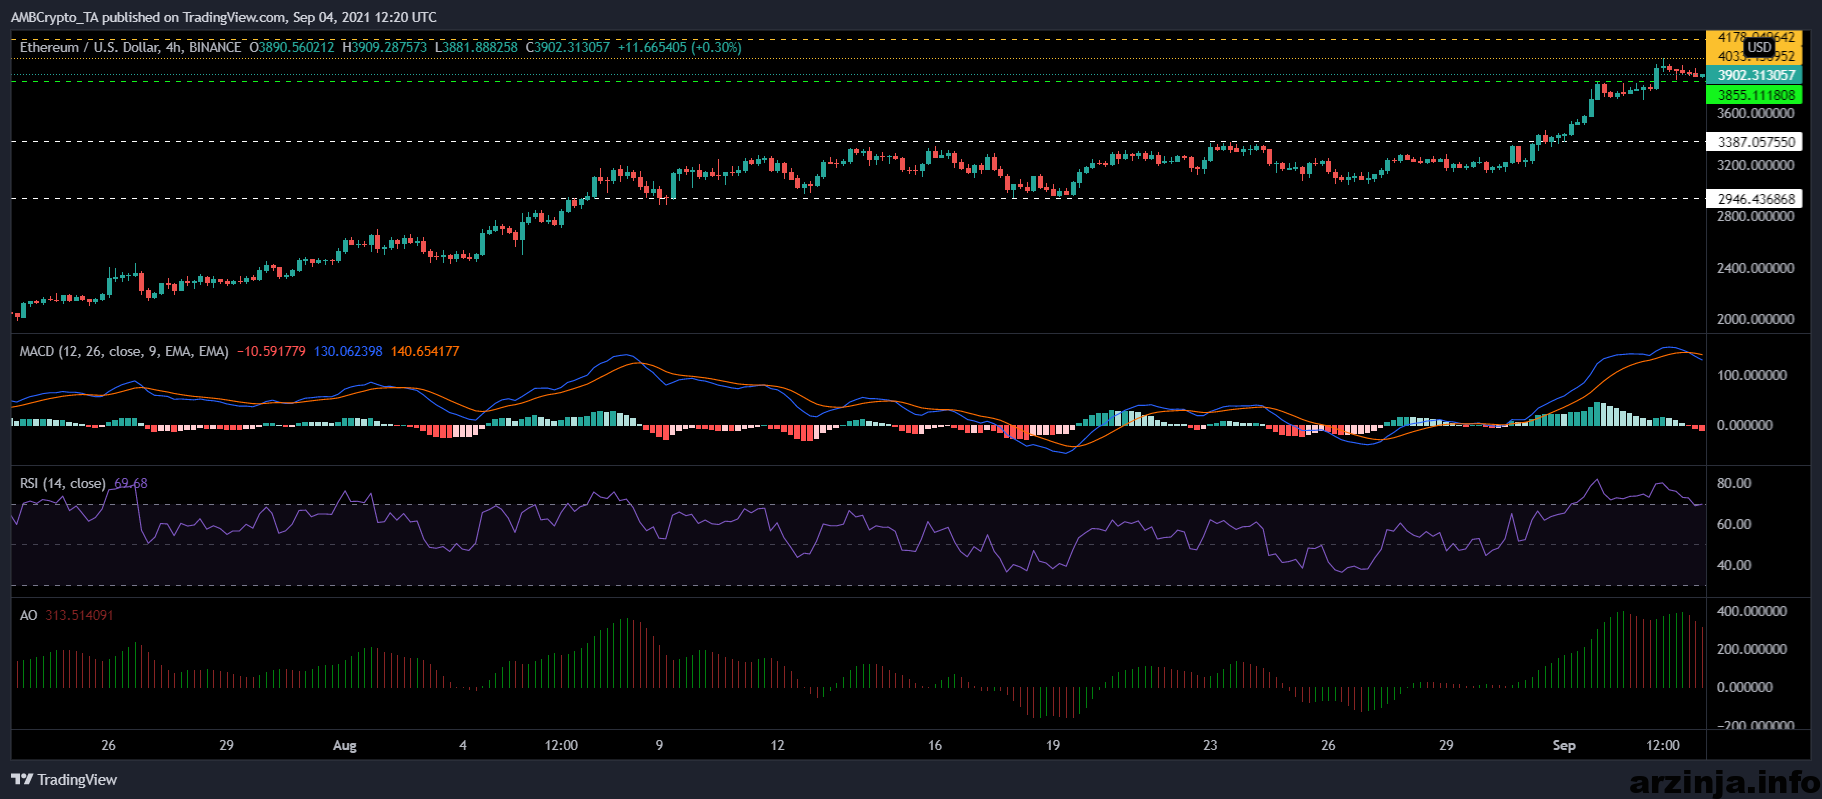
Task: Open the RSI (14, close) indicator label
Action: pos(62,483)
